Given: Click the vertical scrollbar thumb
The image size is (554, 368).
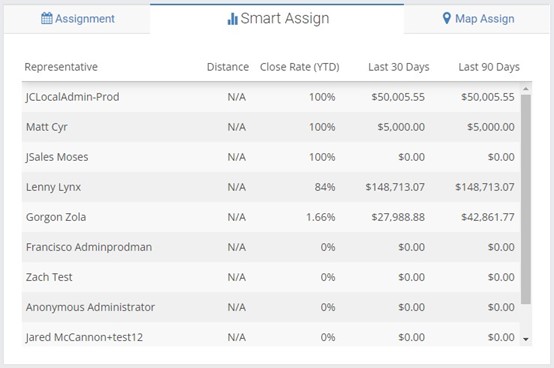Looking at the screenshot, I should pos(526,199).
